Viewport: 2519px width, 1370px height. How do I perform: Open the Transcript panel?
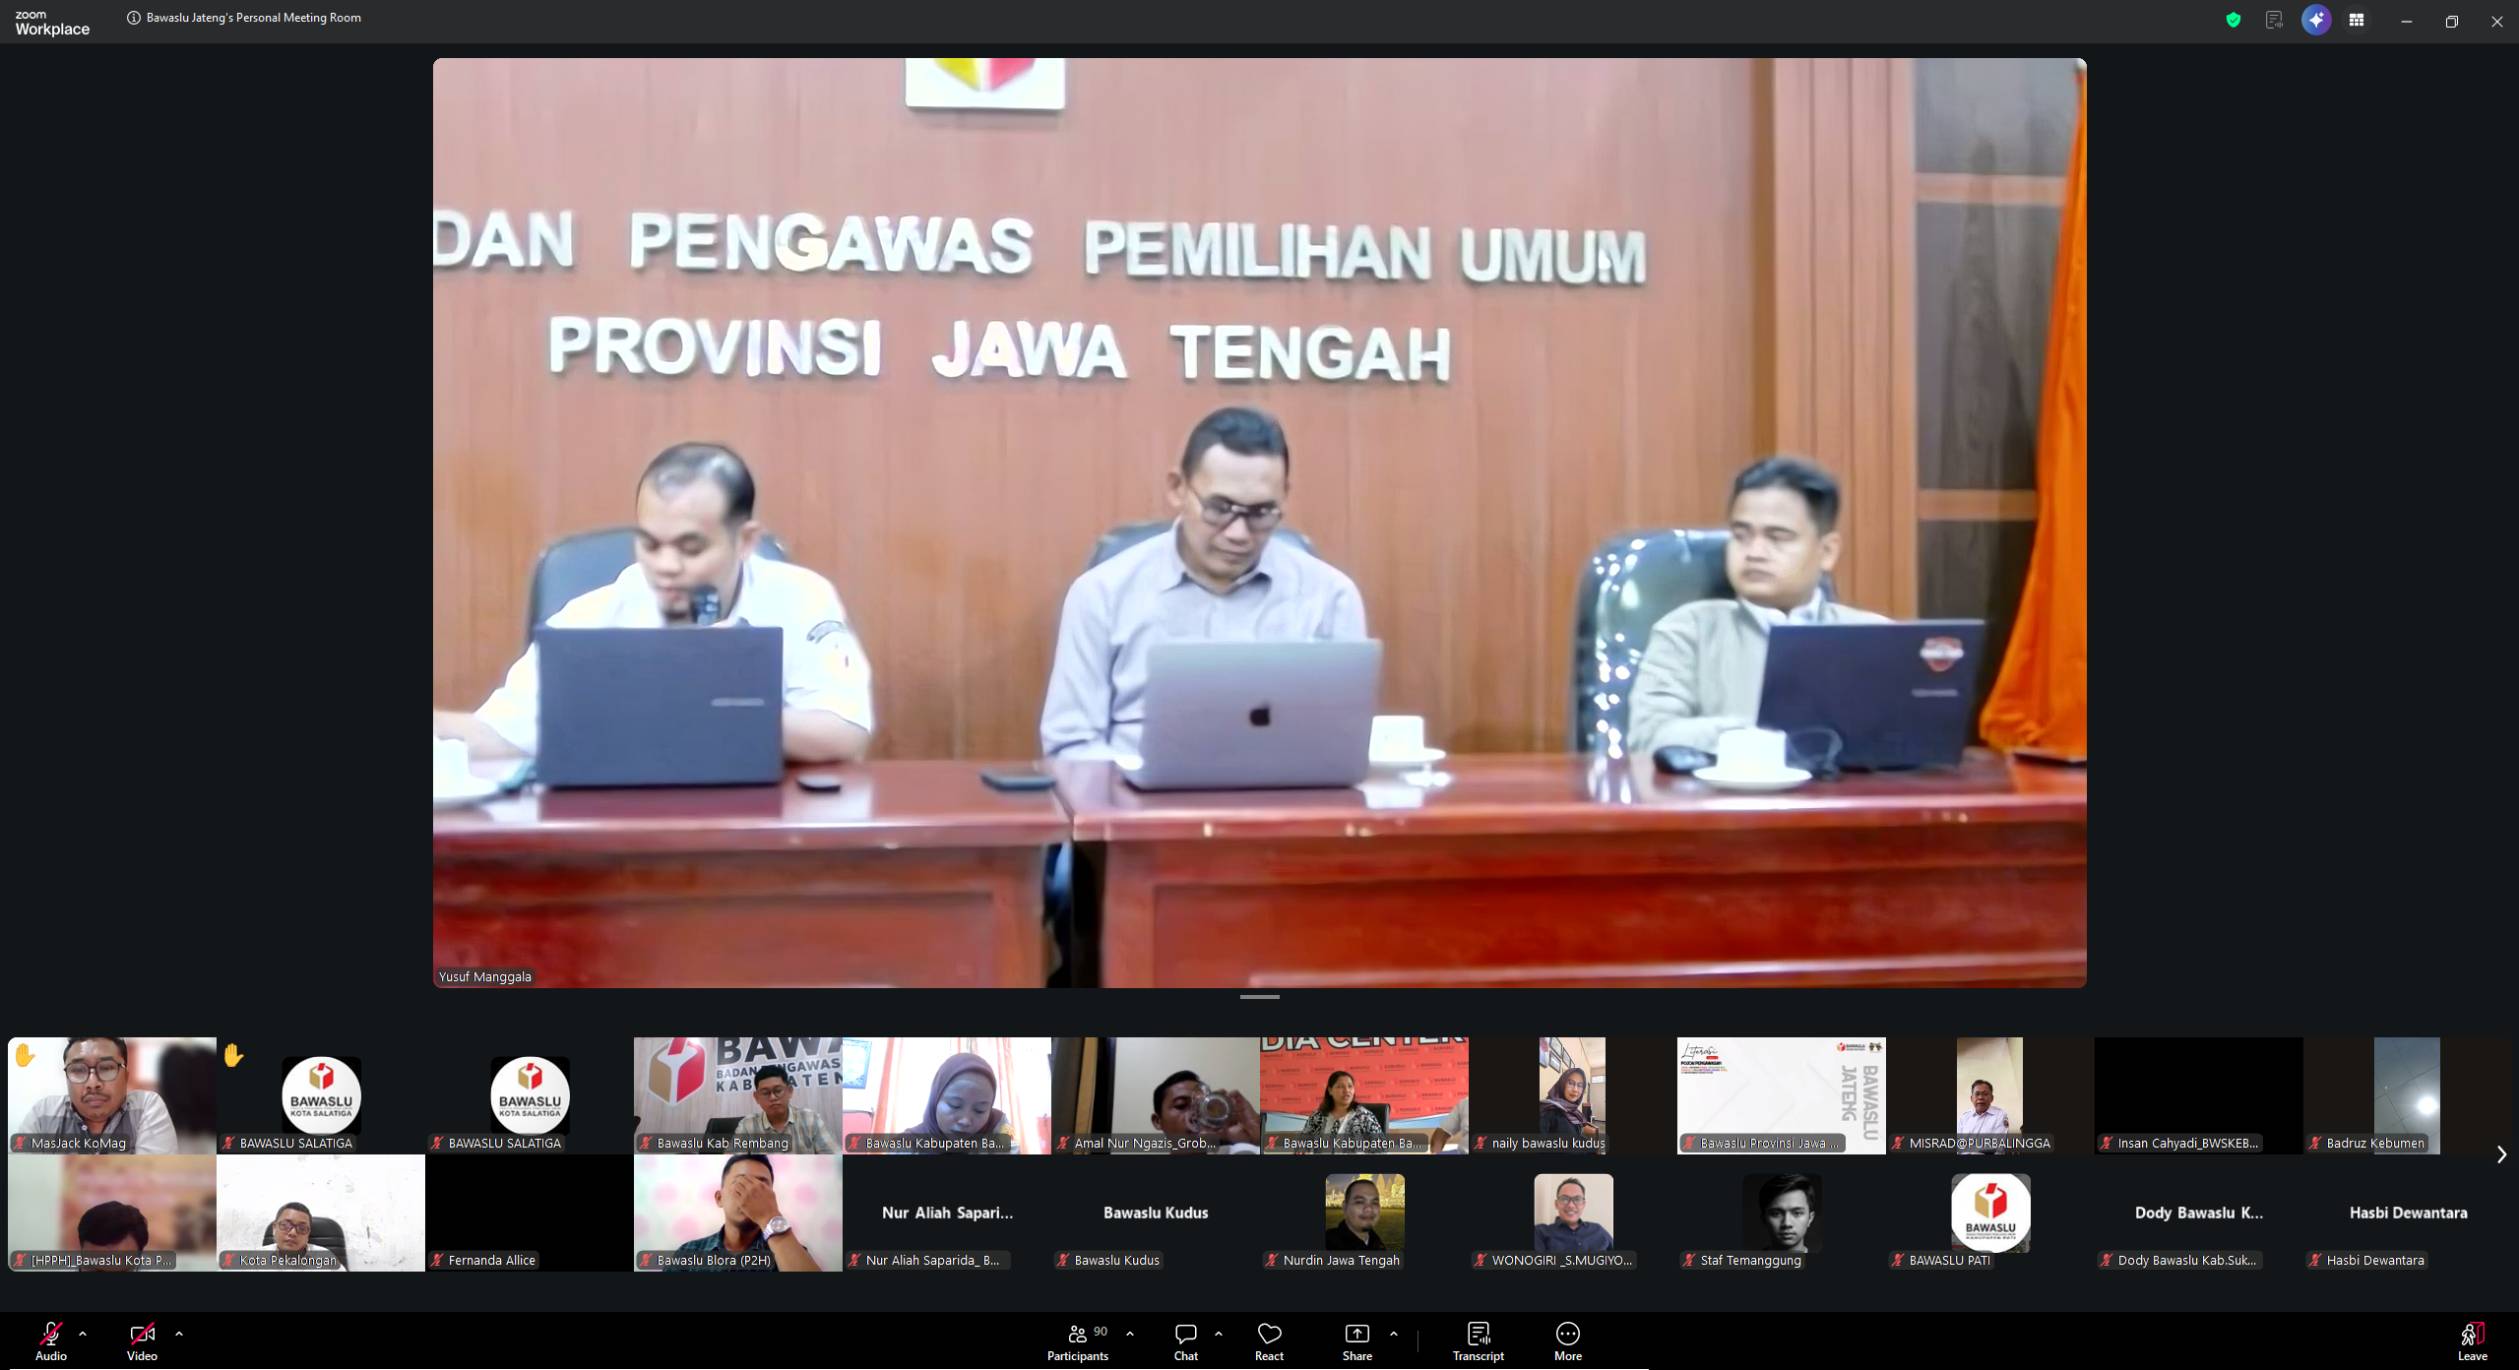coord(1478,1341)
